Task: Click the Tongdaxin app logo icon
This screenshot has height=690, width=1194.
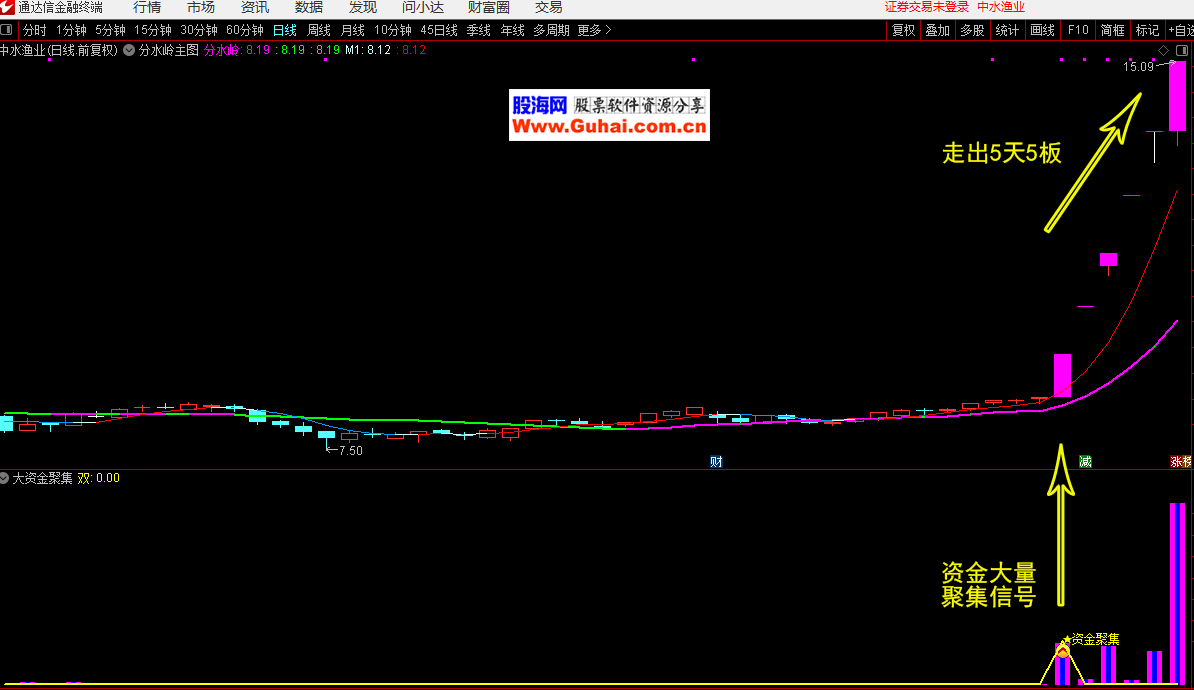Action: point(8,7)
